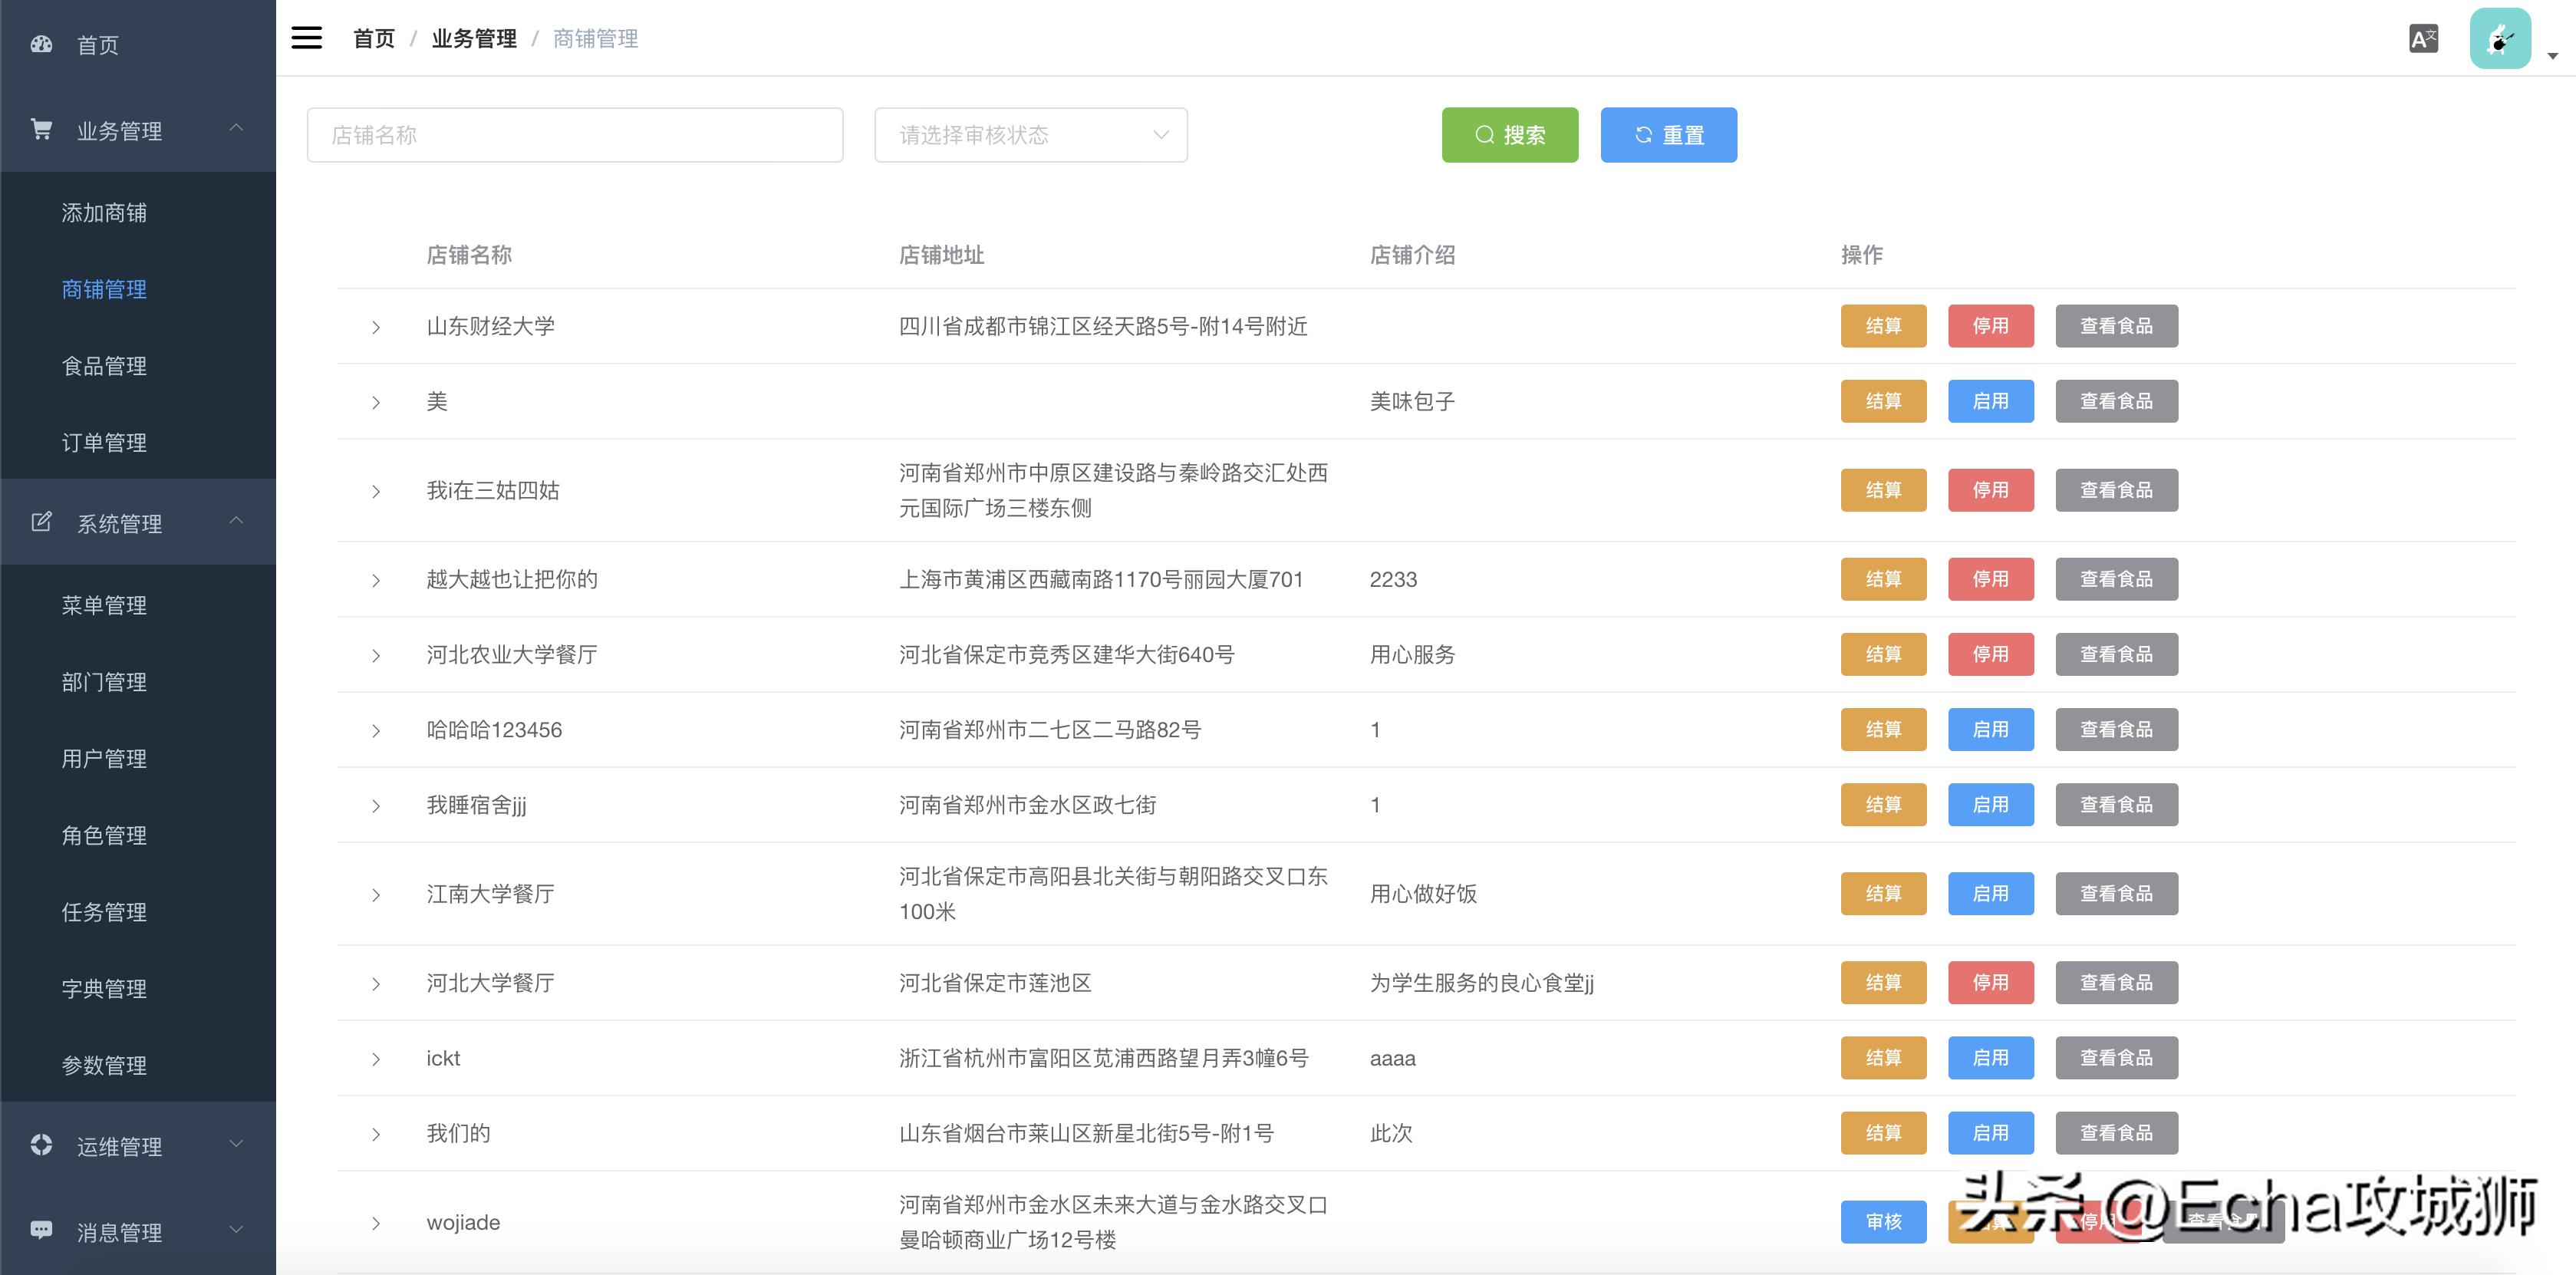Click the rabbit avatar in the top-right corner
This screenshot has width=2576, height=1275.
[2500, 37]
